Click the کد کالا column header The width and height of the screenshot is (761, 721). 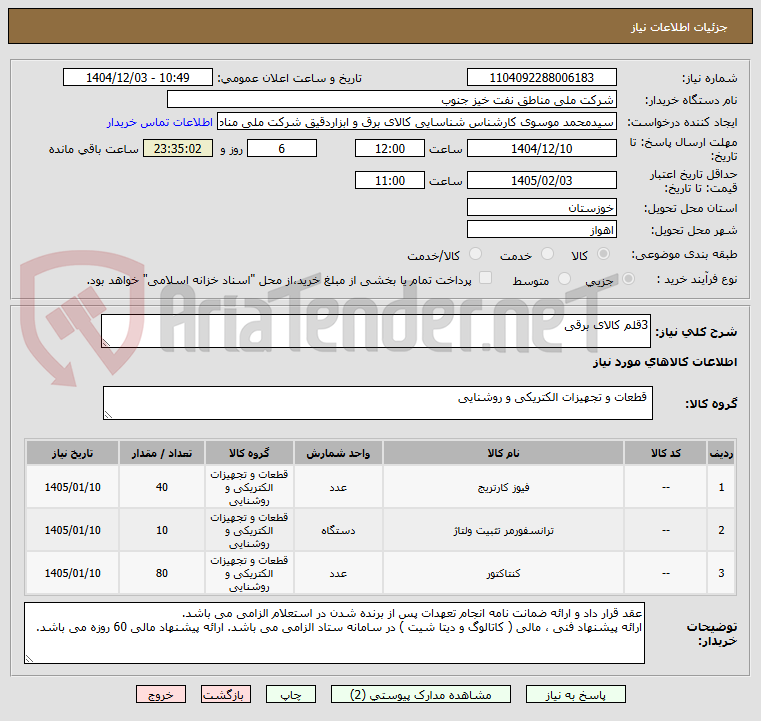point(665,453)
